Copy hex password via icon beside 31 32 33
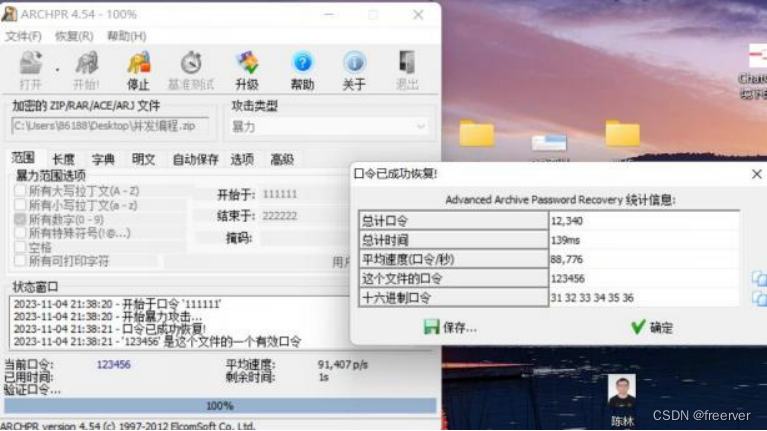This screenshot has height=431, width=767. [x=759, y=298]
